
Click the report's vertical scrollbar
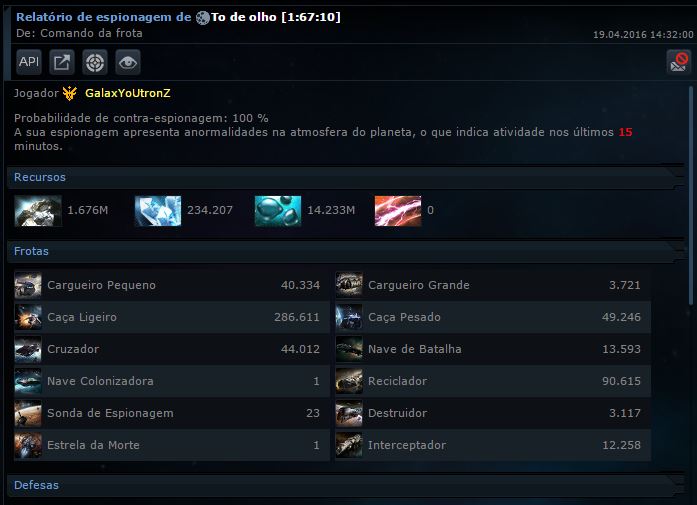(691, 196)
